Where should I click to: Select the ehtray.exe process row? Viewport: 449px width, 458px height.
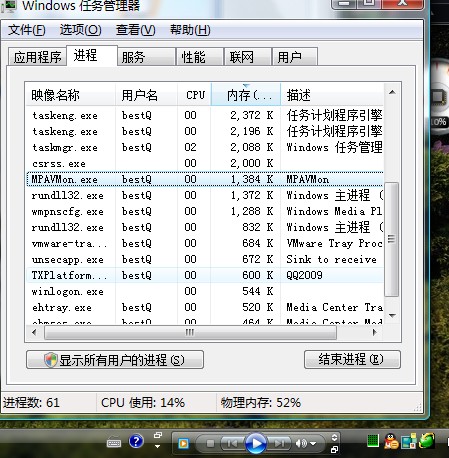(x=205, y=307)
